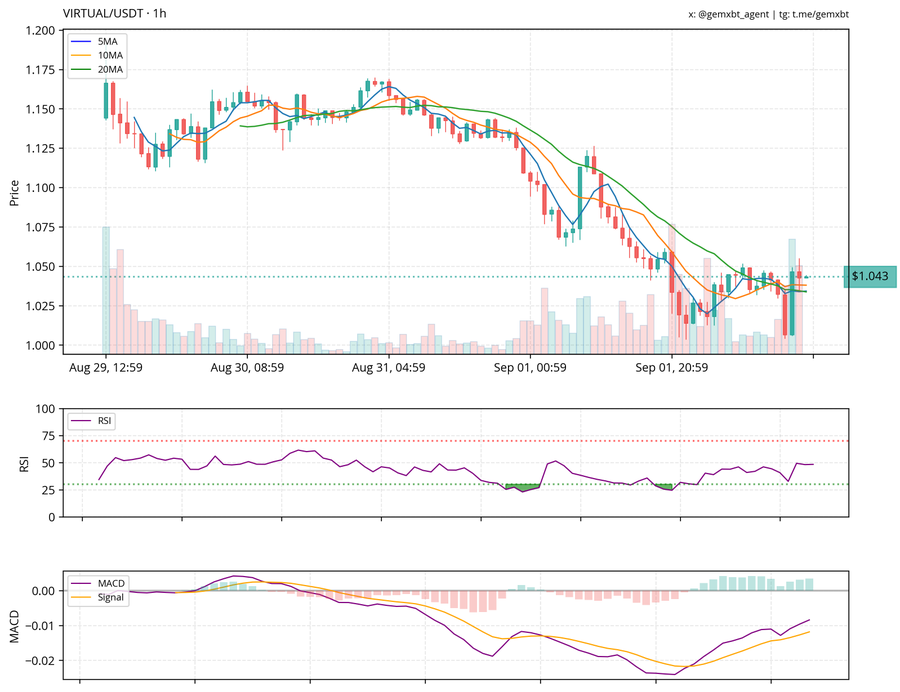
Task: Click the green 20MA legend line
Action: pyautogui.click(x=81, y=69)
